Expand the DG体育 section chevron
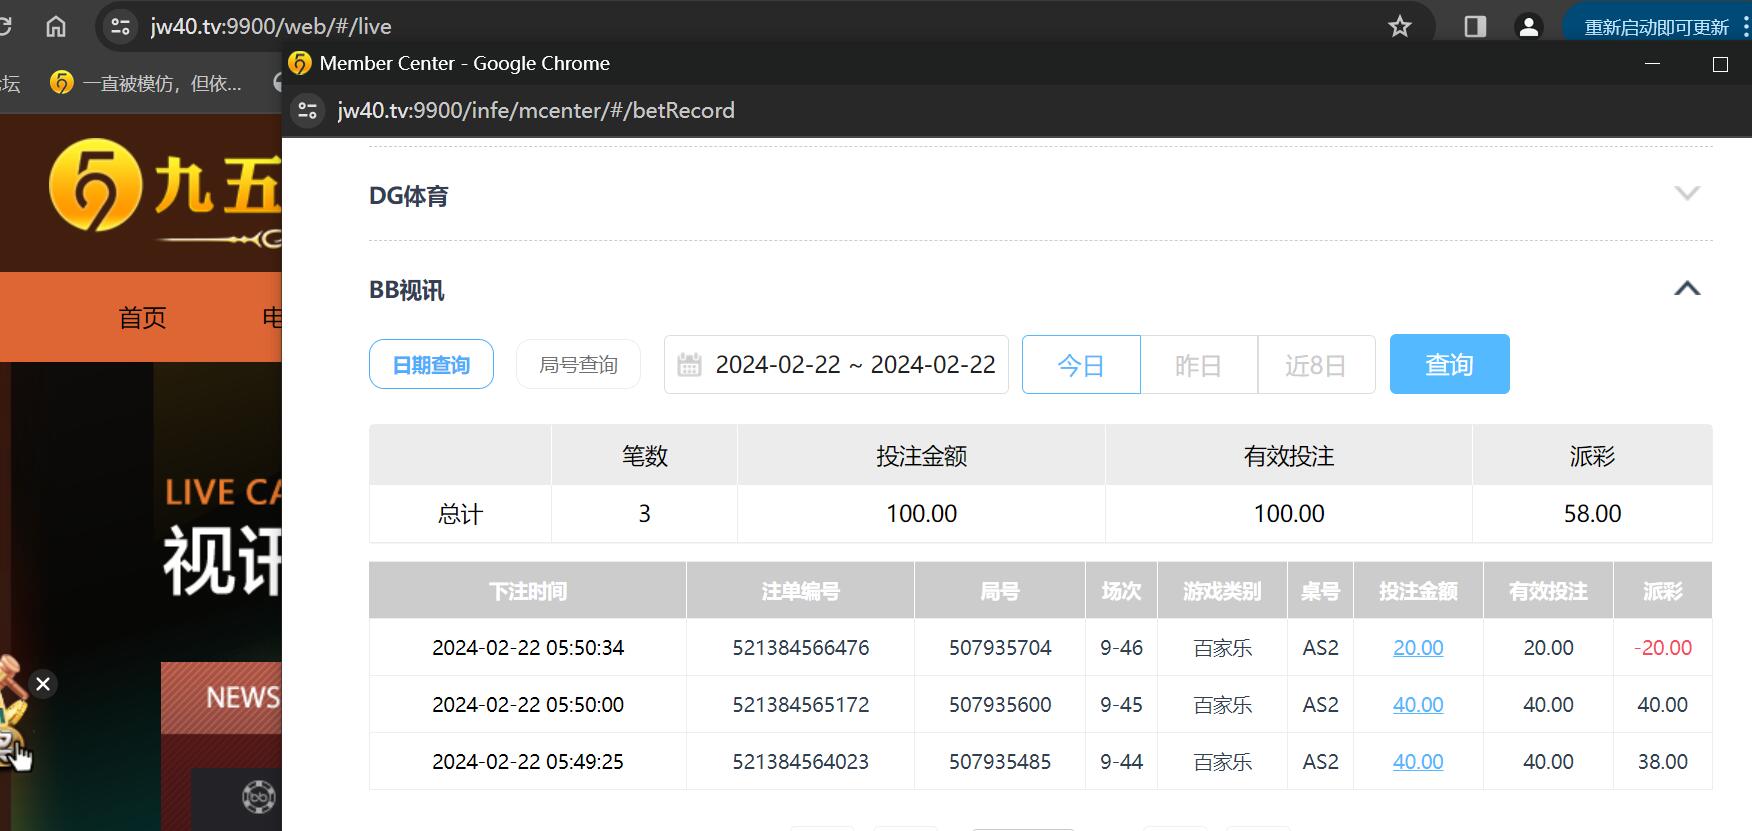The image size is (1752, 831). pyautogui.click(x=1687, y=194)
